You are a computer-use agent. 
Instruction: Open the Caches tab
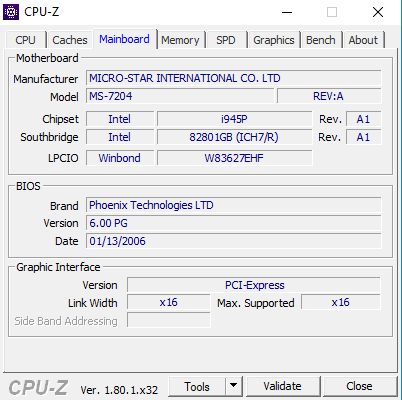point(70,40)
